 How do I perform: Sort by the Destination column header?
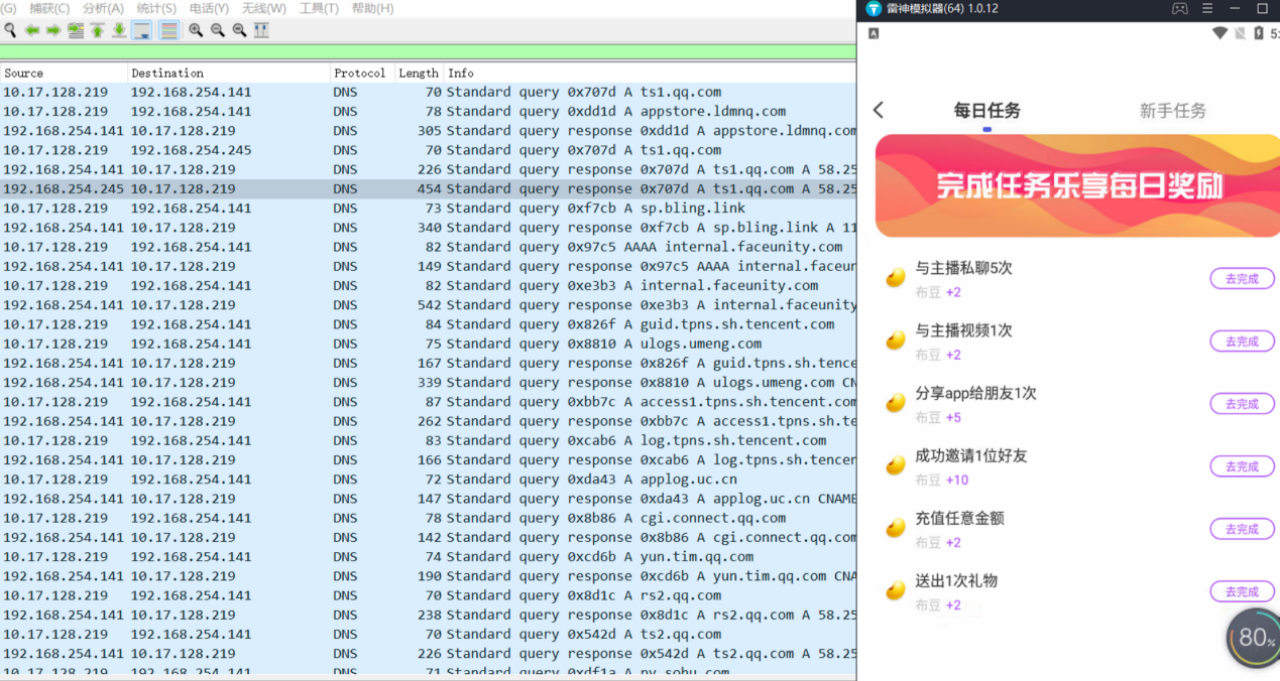[229, 73]
